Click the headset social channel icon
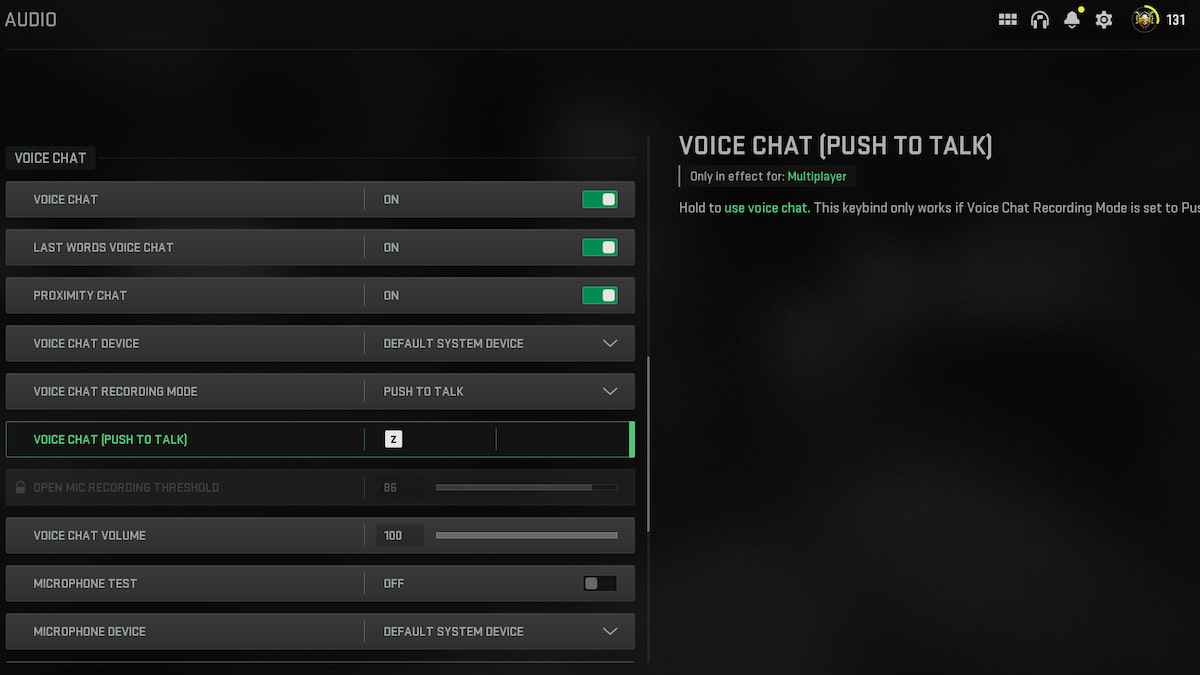 point(1040,19)
